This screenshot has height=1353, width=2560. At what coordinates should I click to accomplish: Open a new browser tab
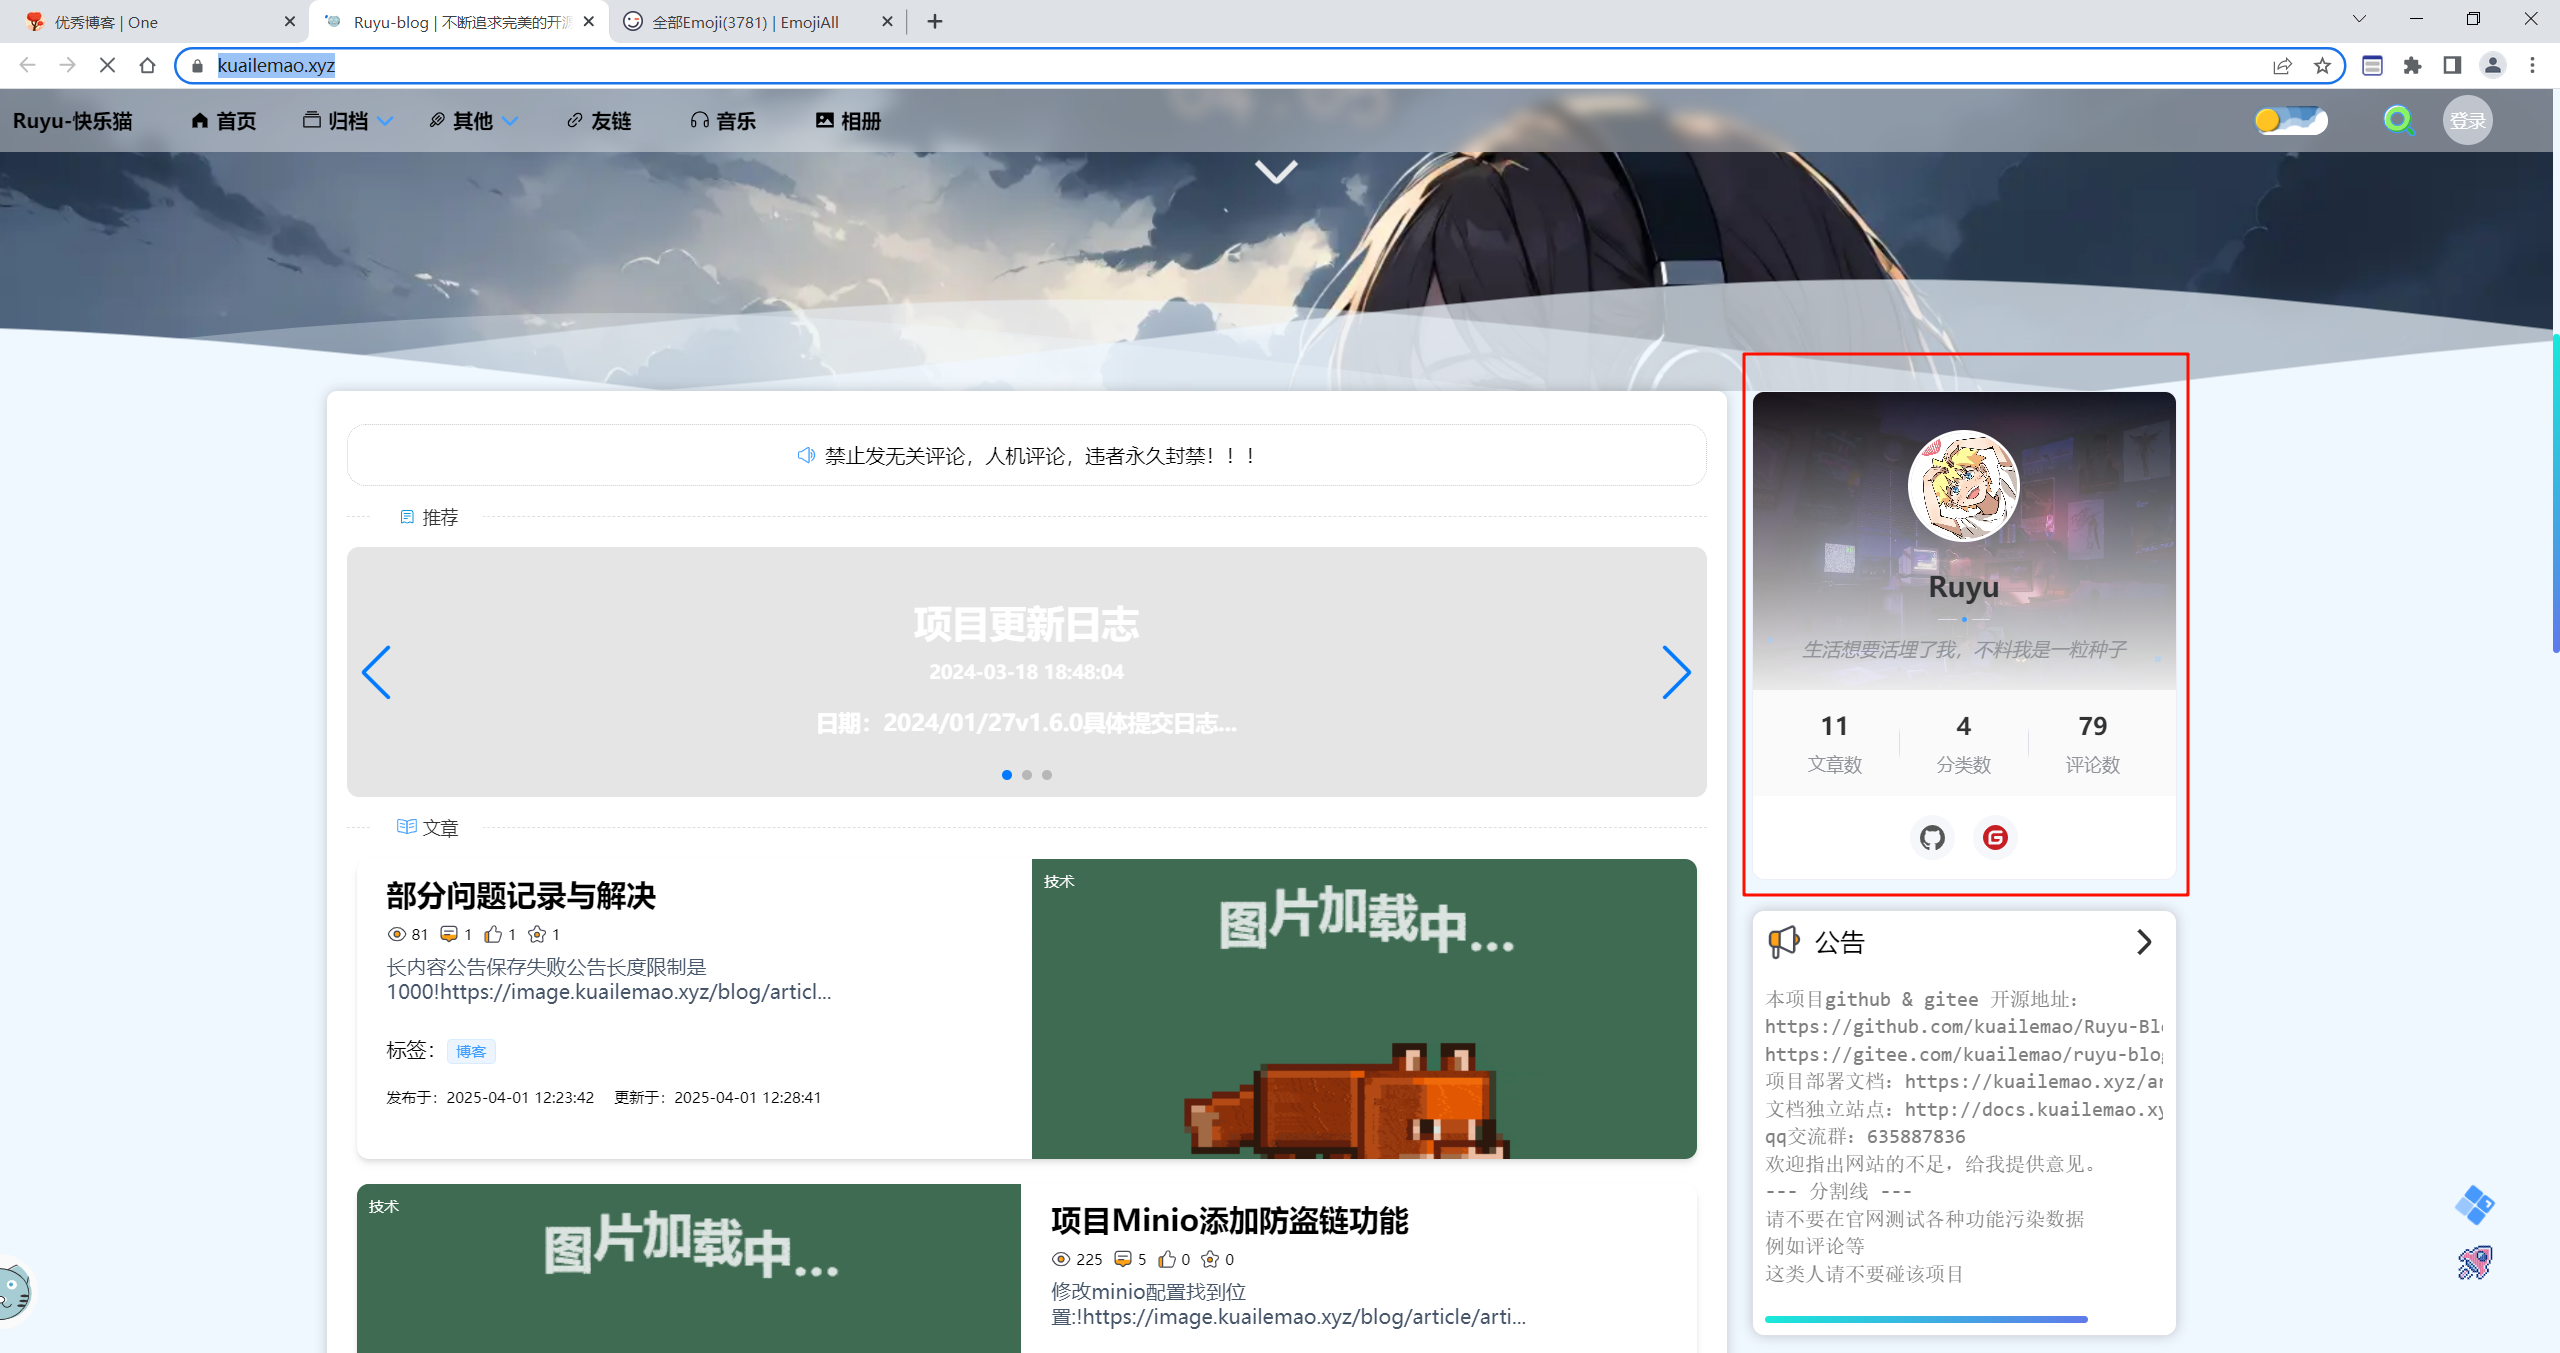tap(934, 21)
